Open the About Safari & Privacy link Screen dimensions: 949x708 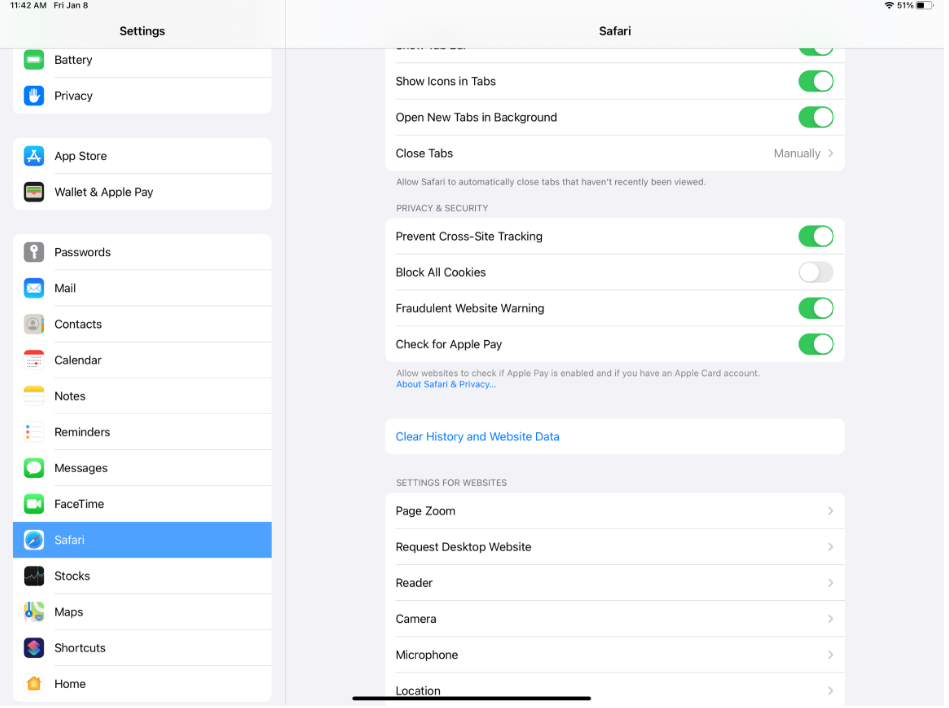click(x=446, y=385)
